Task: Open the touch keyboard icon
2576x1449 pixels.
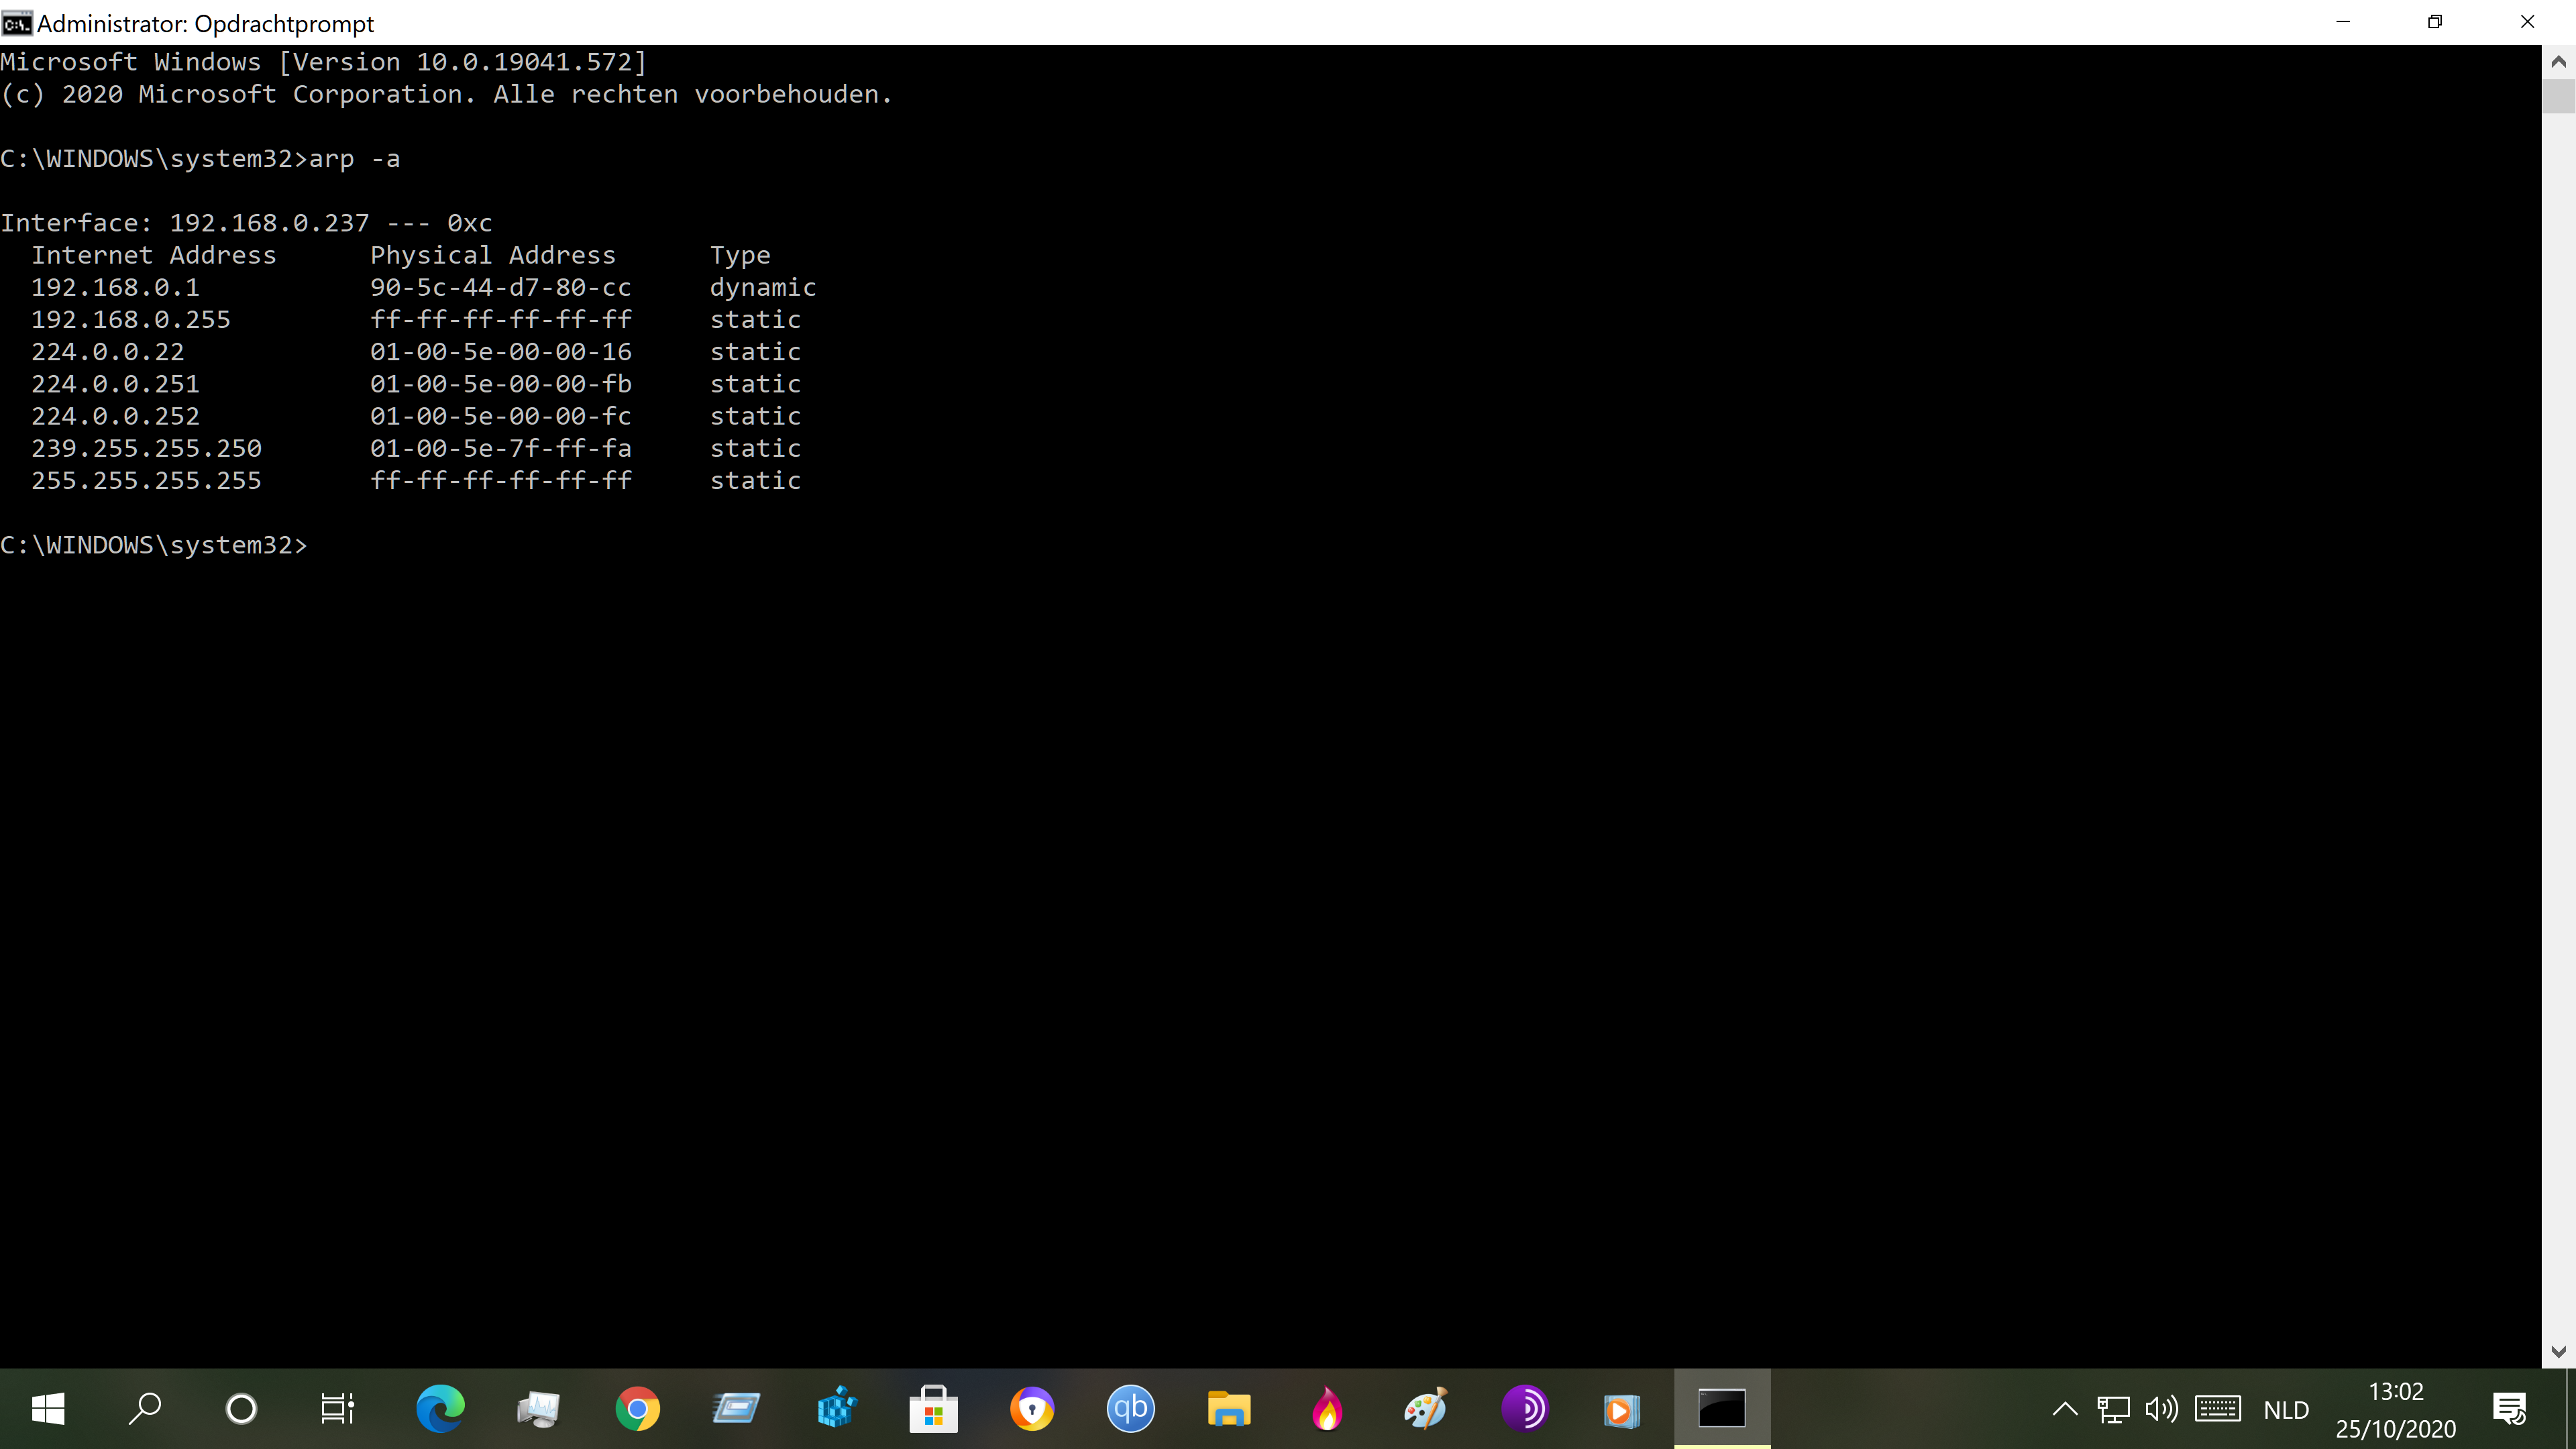Action: [2218, 1409]
